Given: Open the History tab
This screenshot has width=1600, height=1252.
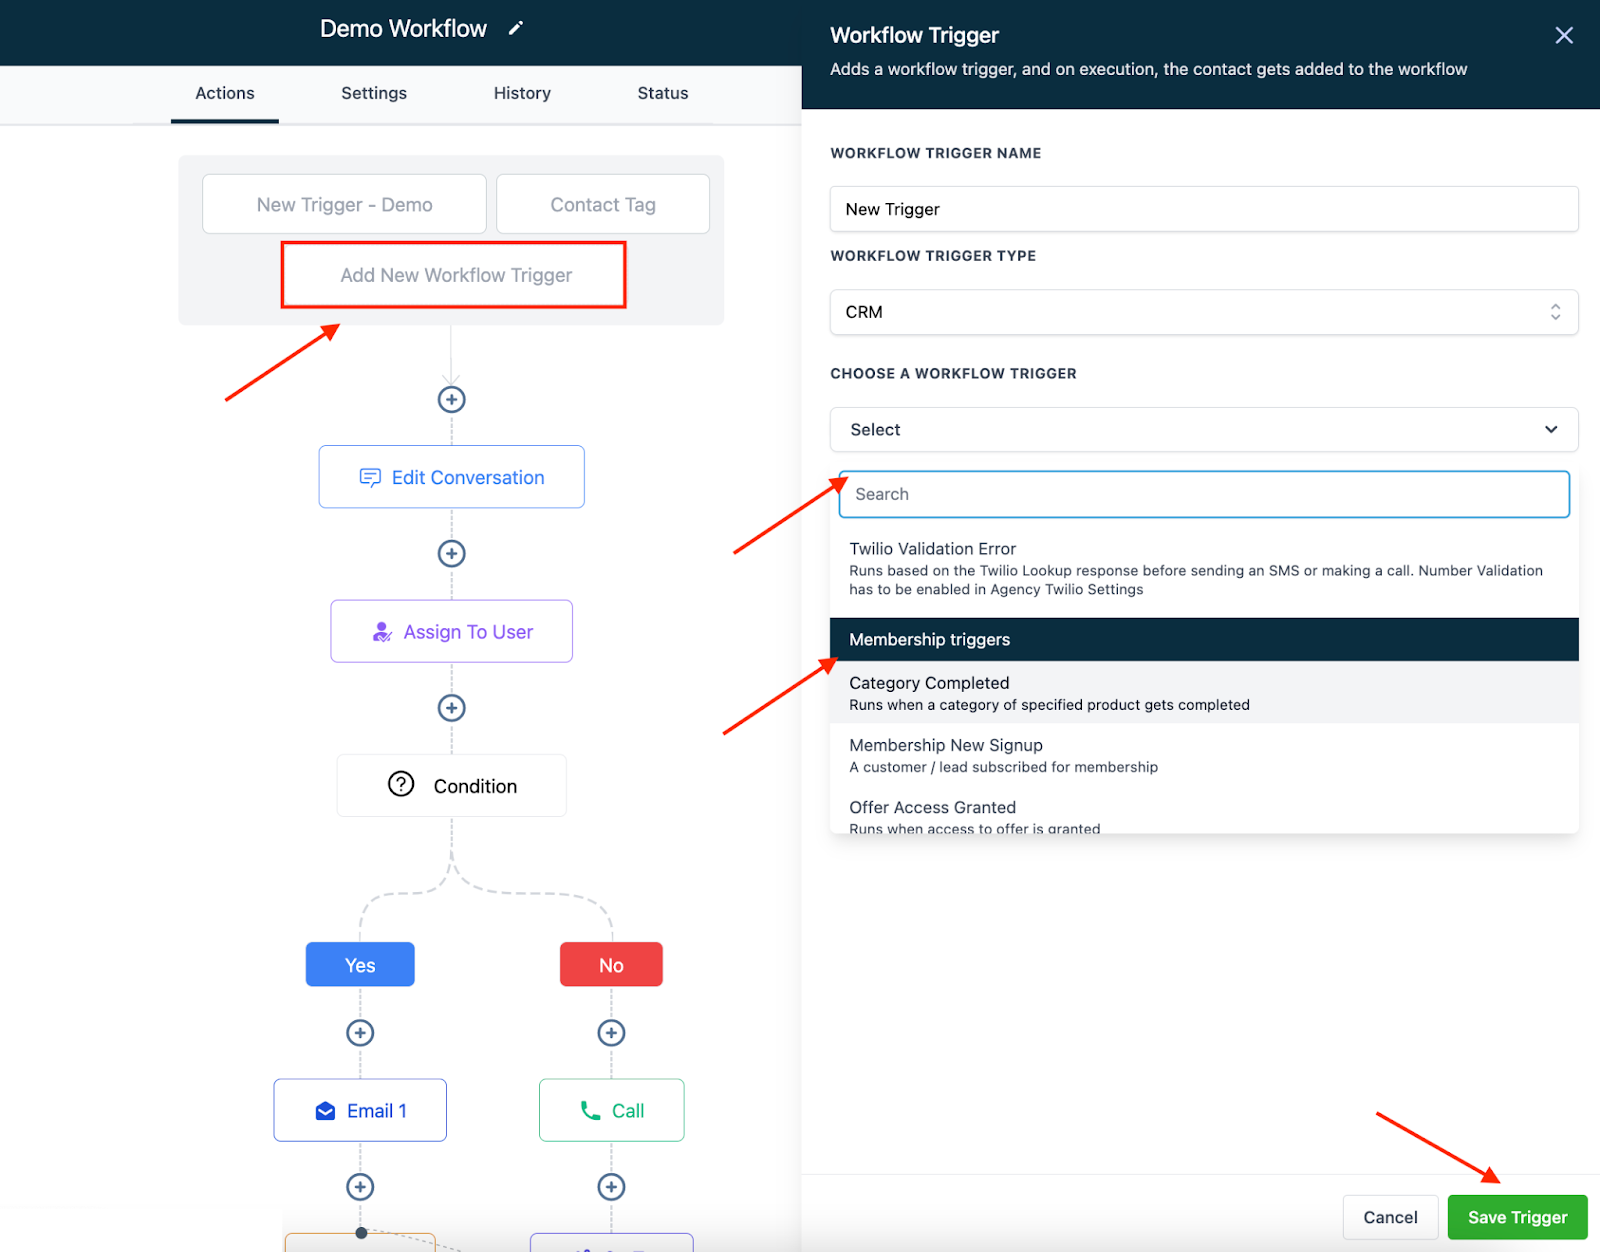Looking at the screenshot, I should pos(522,93).
